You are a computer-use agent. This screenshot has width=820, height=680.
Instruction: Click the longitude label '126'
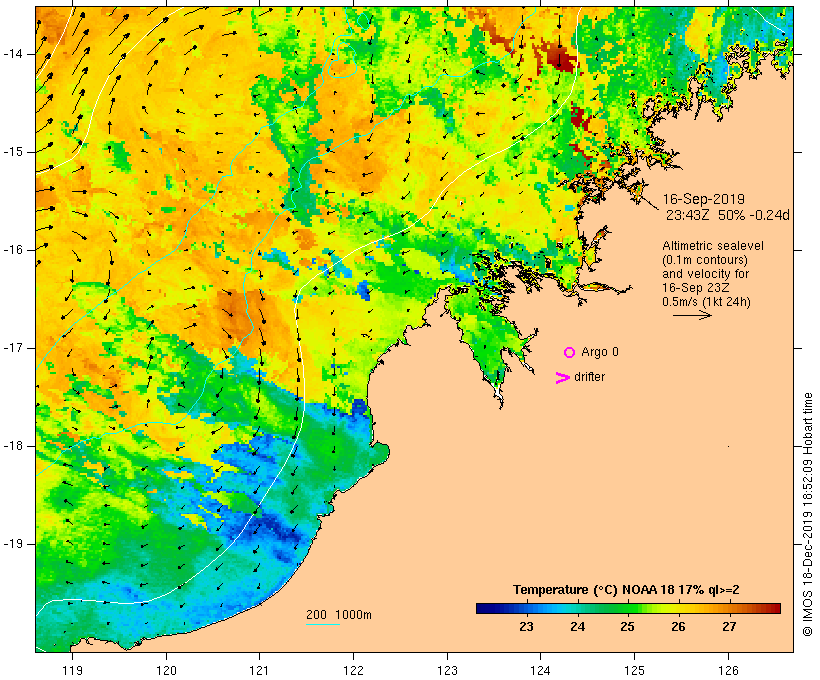coord(728,670)
